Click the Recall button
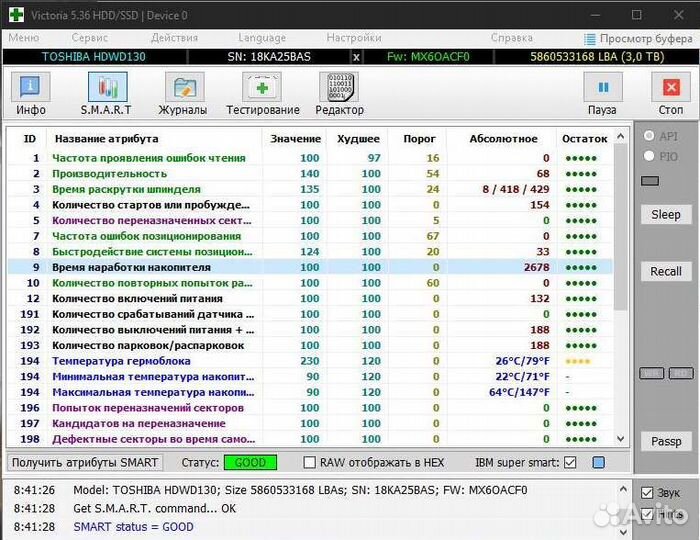The height and width of the screenshot is (540, 700). [666, 271]
